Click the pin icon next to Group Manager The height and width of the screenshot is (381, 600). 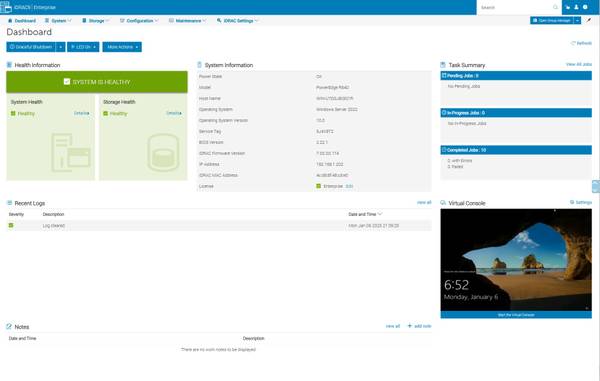(589, 20)
